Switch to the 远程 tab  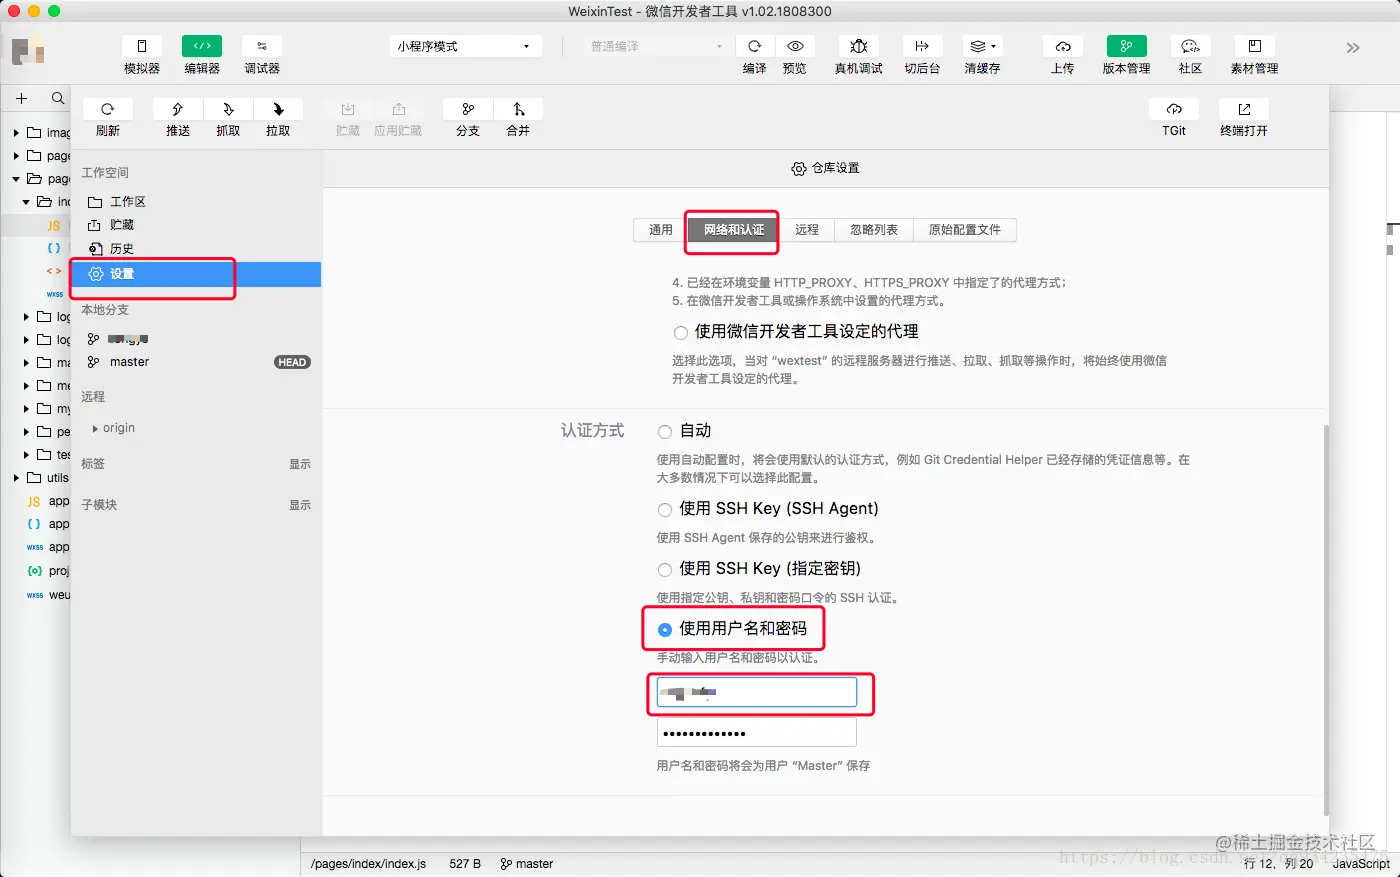pyautogui.click(x=807, y=230)
